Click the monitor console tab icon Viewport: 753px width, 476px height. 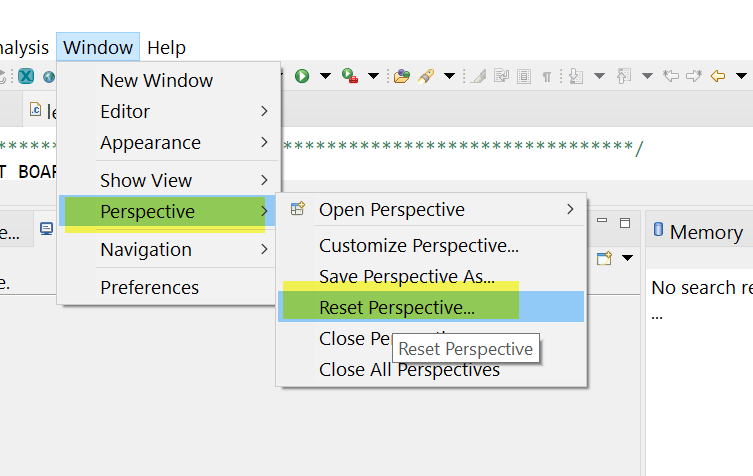click(x=47, y=229)
